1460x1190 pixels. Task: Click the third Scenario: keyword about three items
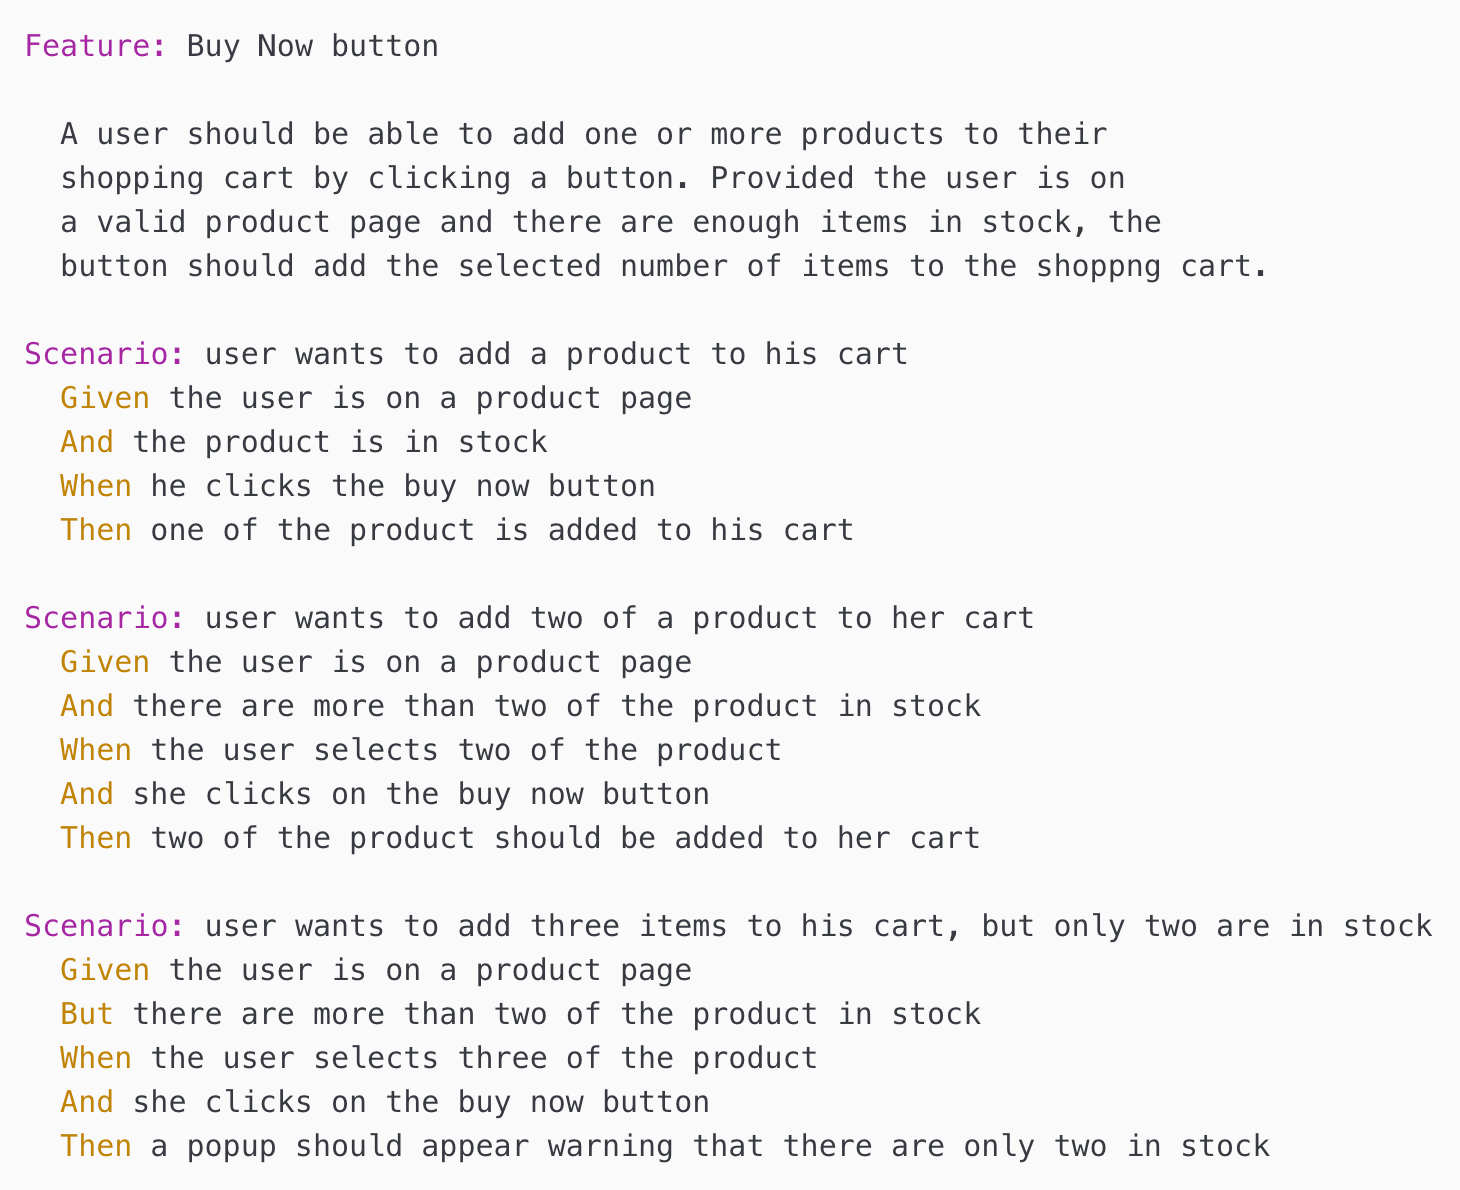105,926
